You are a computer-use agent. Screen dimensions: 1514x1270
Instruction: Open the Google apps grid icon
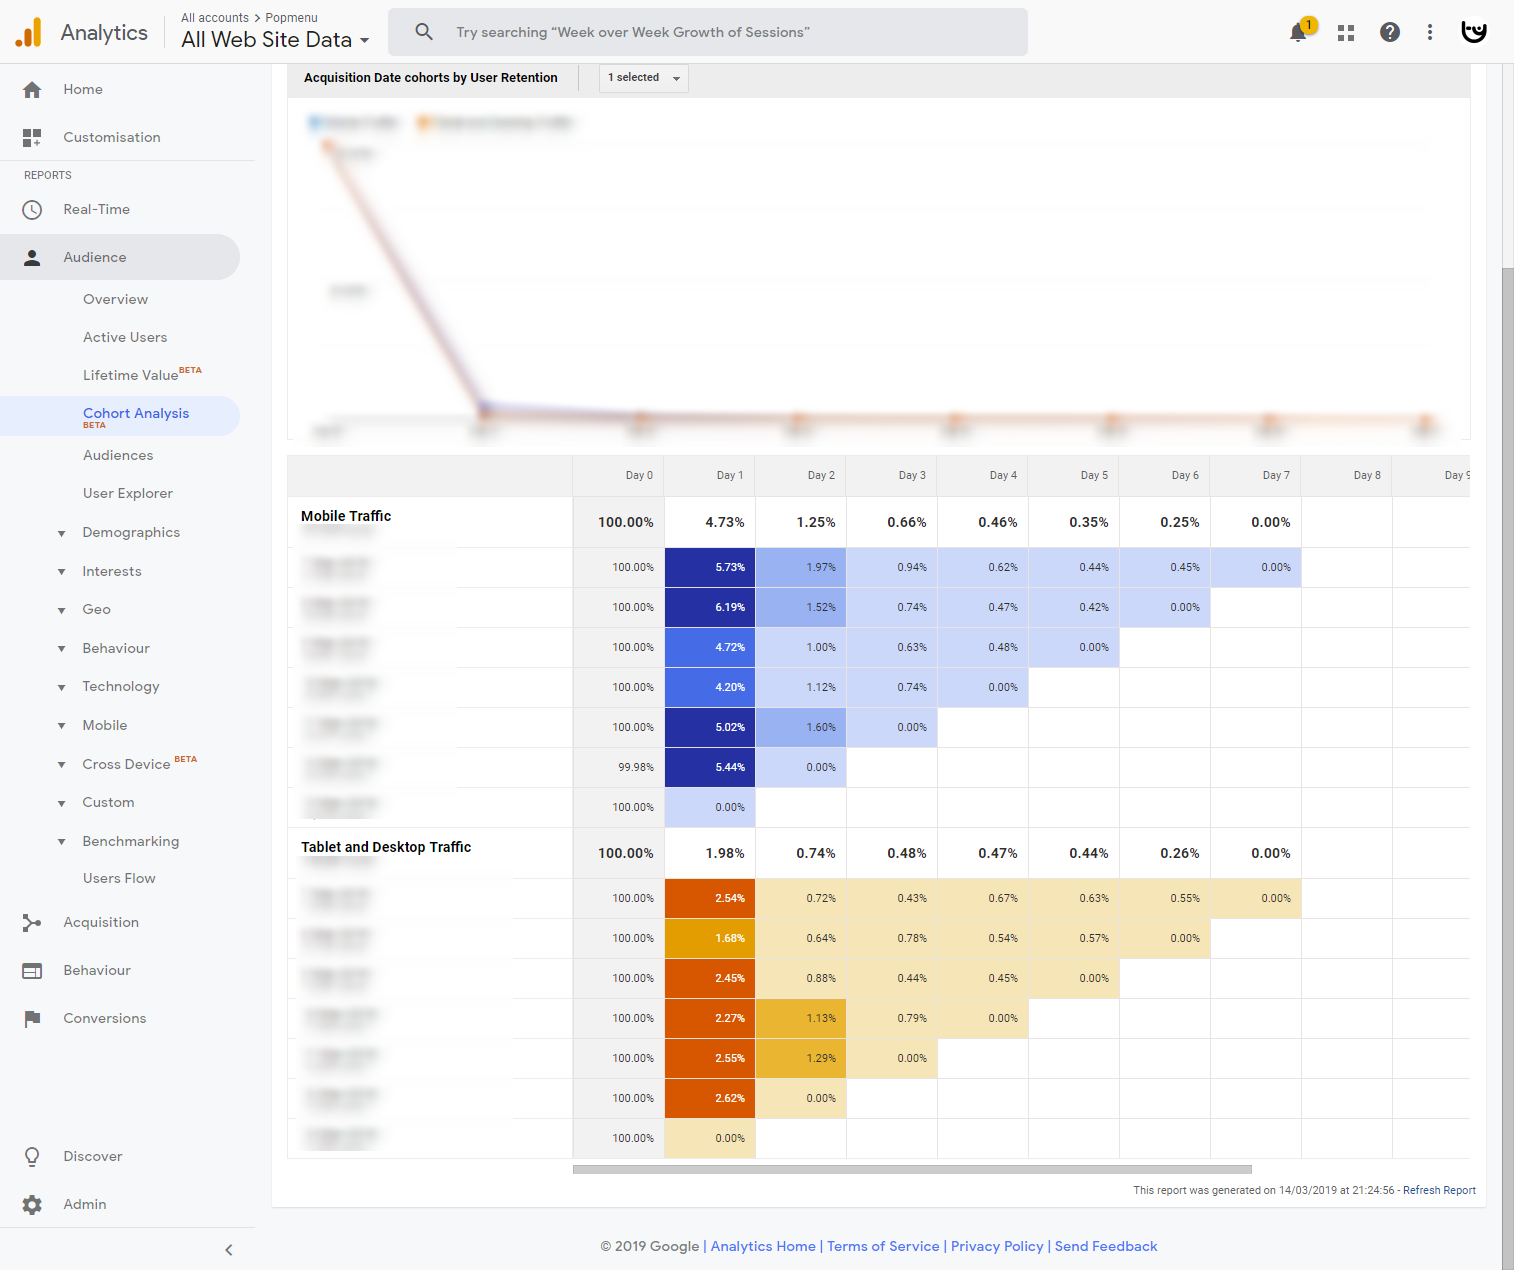pos(1346,32)
